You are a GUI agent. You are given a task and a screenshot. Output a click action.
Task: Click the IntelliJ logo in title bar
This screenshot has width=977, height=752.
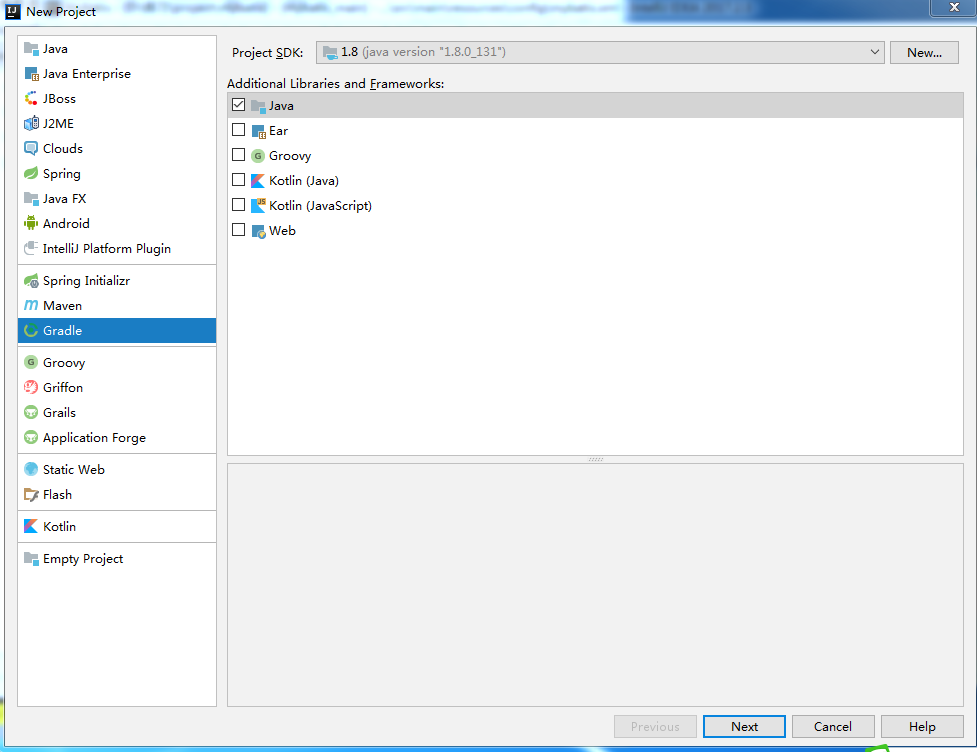pyautogui.click(x=13, y=11)
